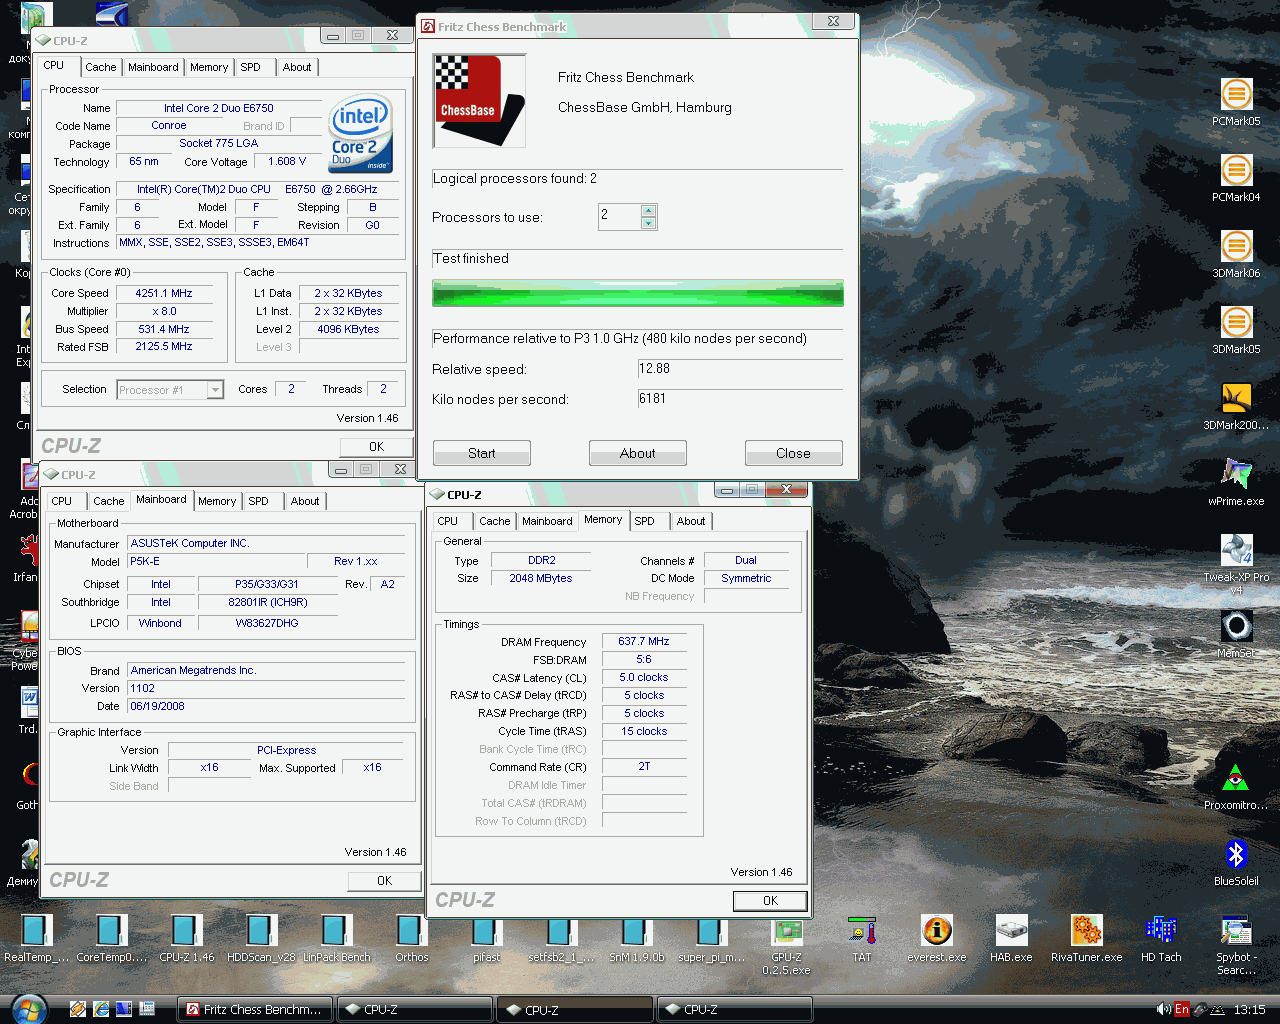Click OK in the top CPU-Z processor window

[x=376, y=447]
